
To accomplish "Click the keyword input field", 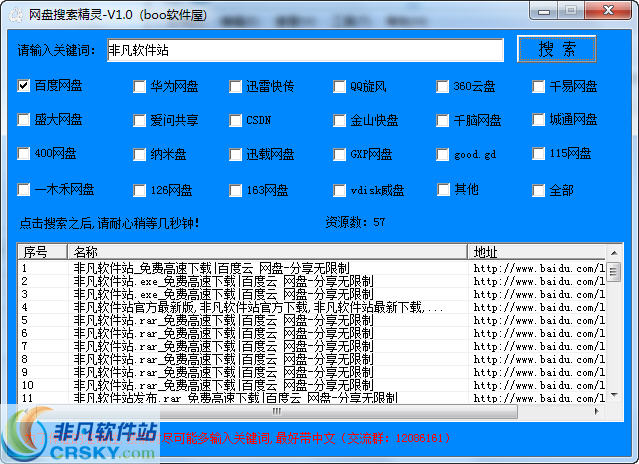I will 305,51.
